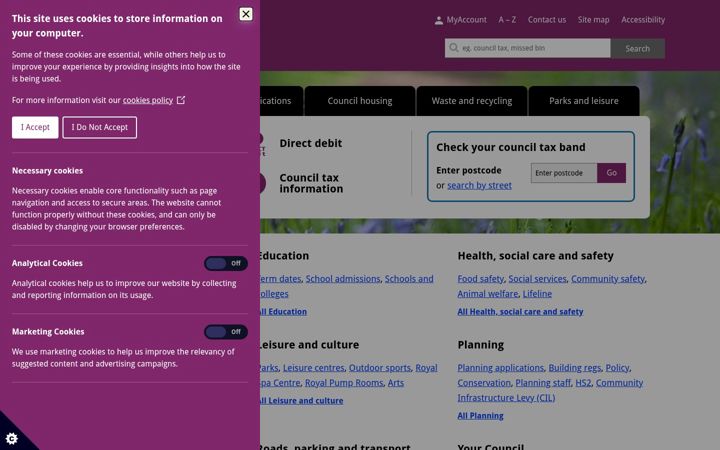
Task: Open School admissions link
Action: (343, 279)
